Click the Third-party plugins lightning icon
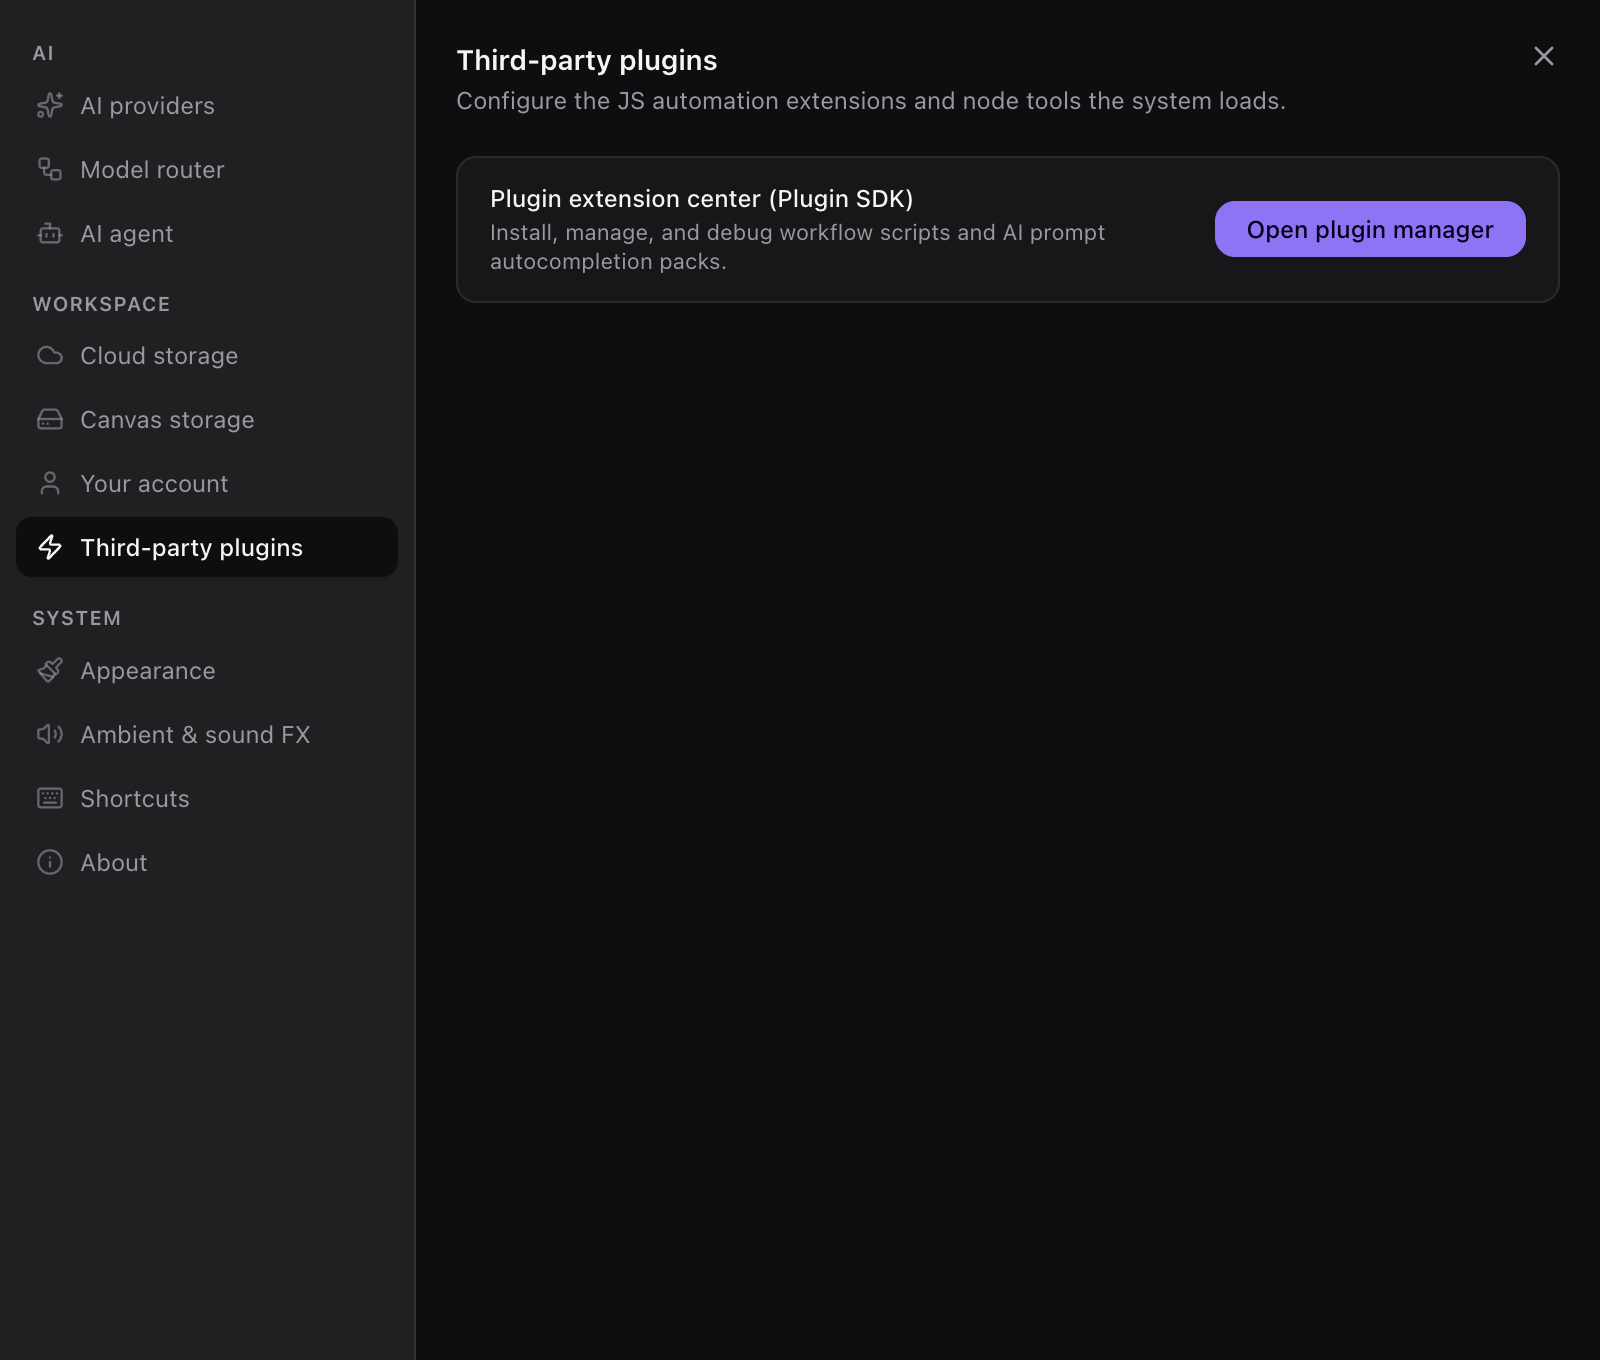The height and width of the screenshot is (1360, 1600). [x=50, y=547]
